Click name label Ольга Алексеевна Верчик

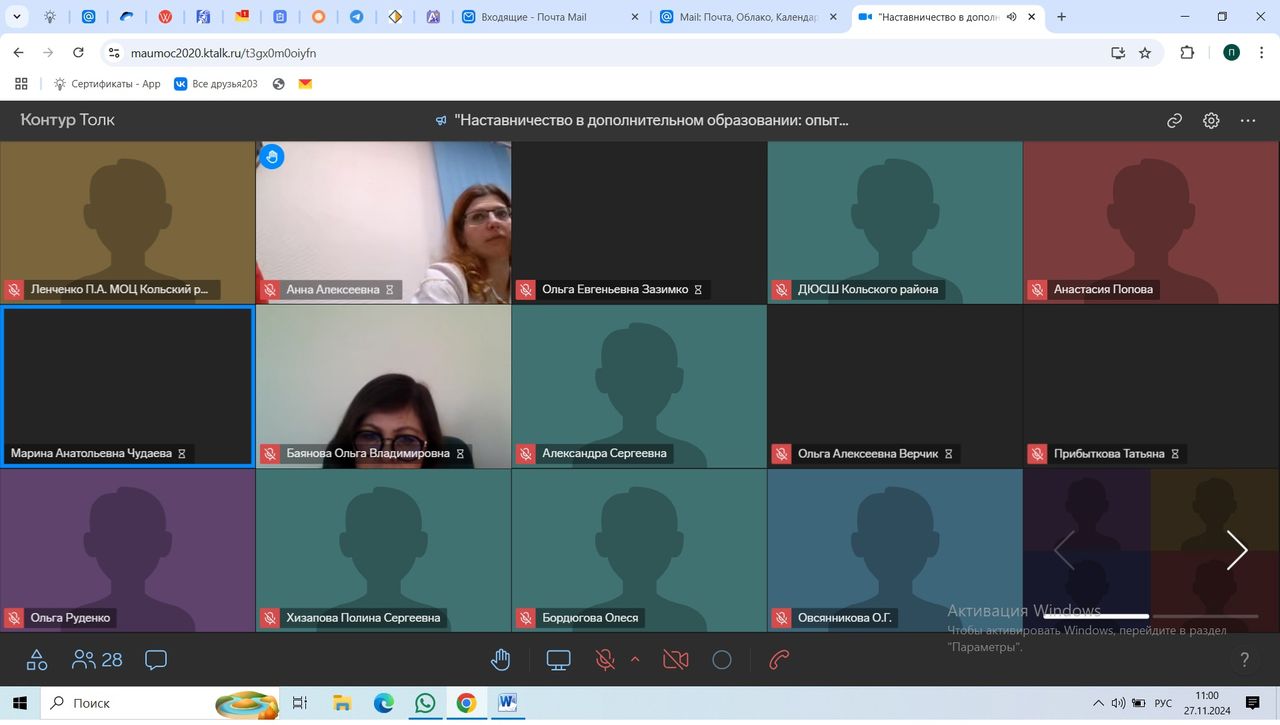pos(868,454)
